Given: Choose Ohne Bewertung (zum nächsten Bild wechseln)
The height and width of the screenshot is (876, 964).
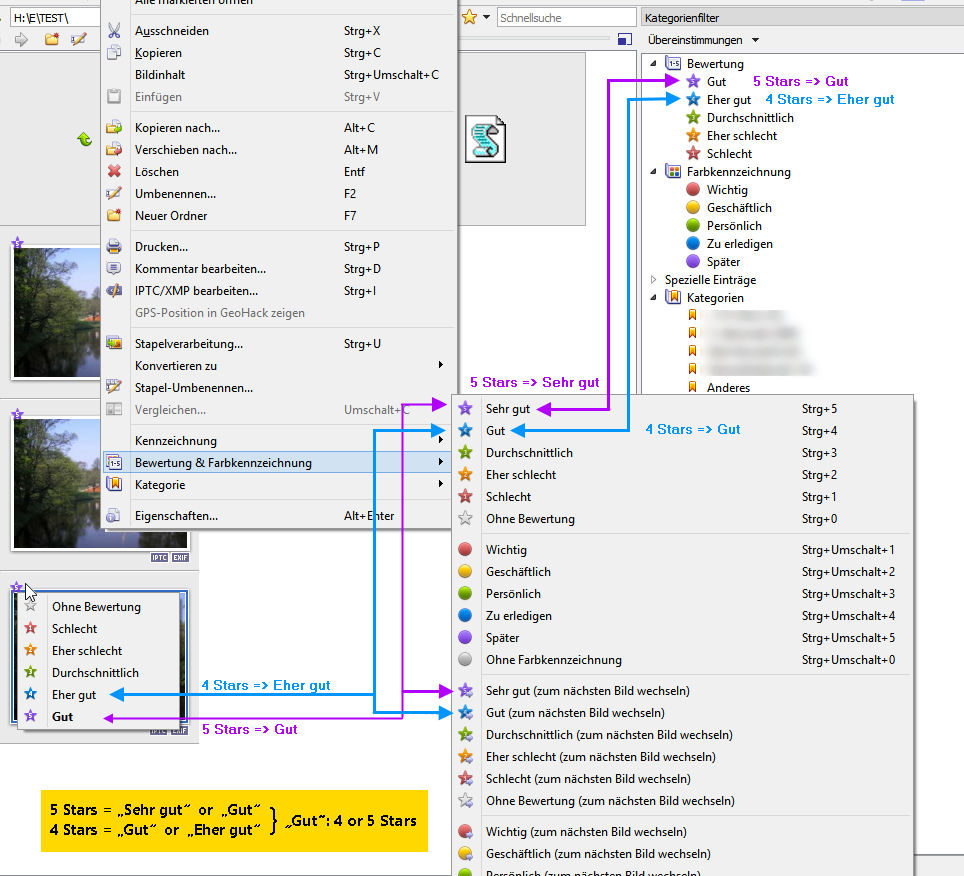Looking at the screenshot, I should click(x=682, y=801).
